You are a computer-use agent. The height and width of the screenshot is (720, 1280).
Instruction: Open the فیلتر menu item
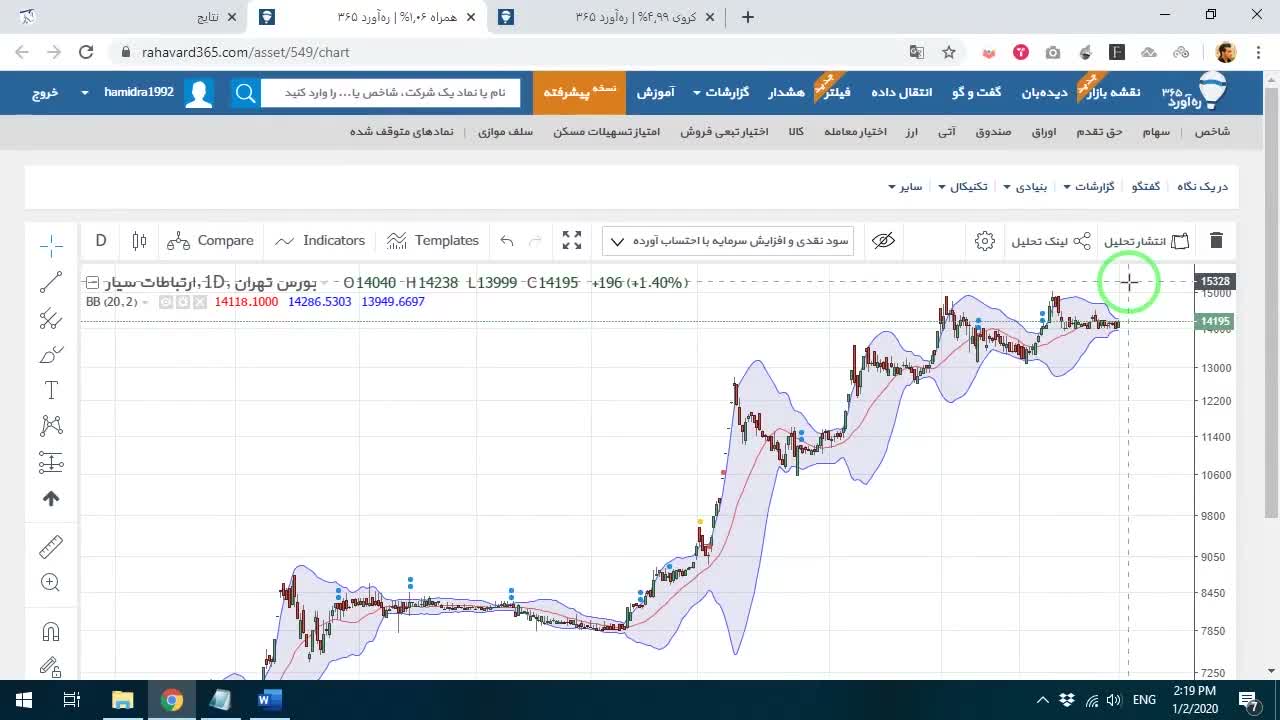pos(835,92)
